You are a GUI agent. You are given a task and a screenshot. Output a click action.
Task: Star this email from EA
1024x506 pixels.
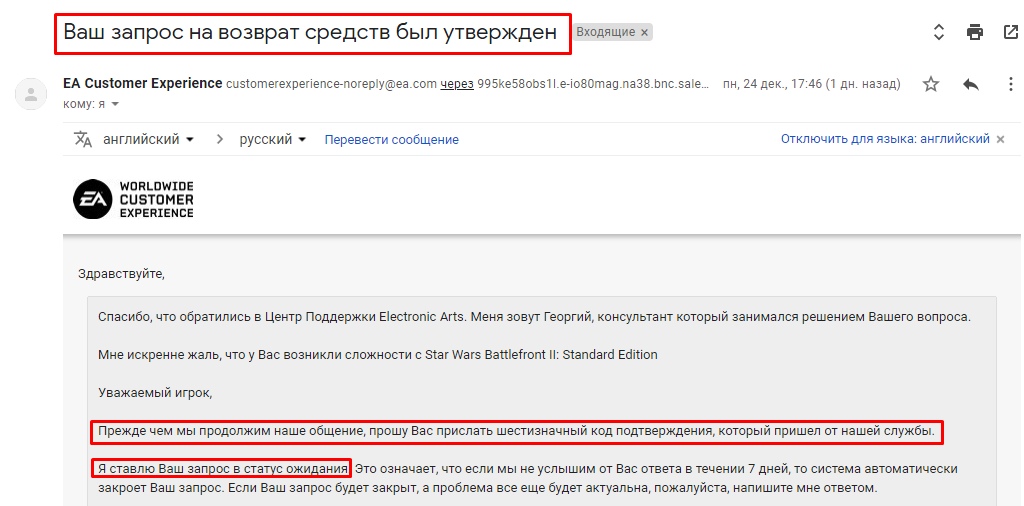931,84
